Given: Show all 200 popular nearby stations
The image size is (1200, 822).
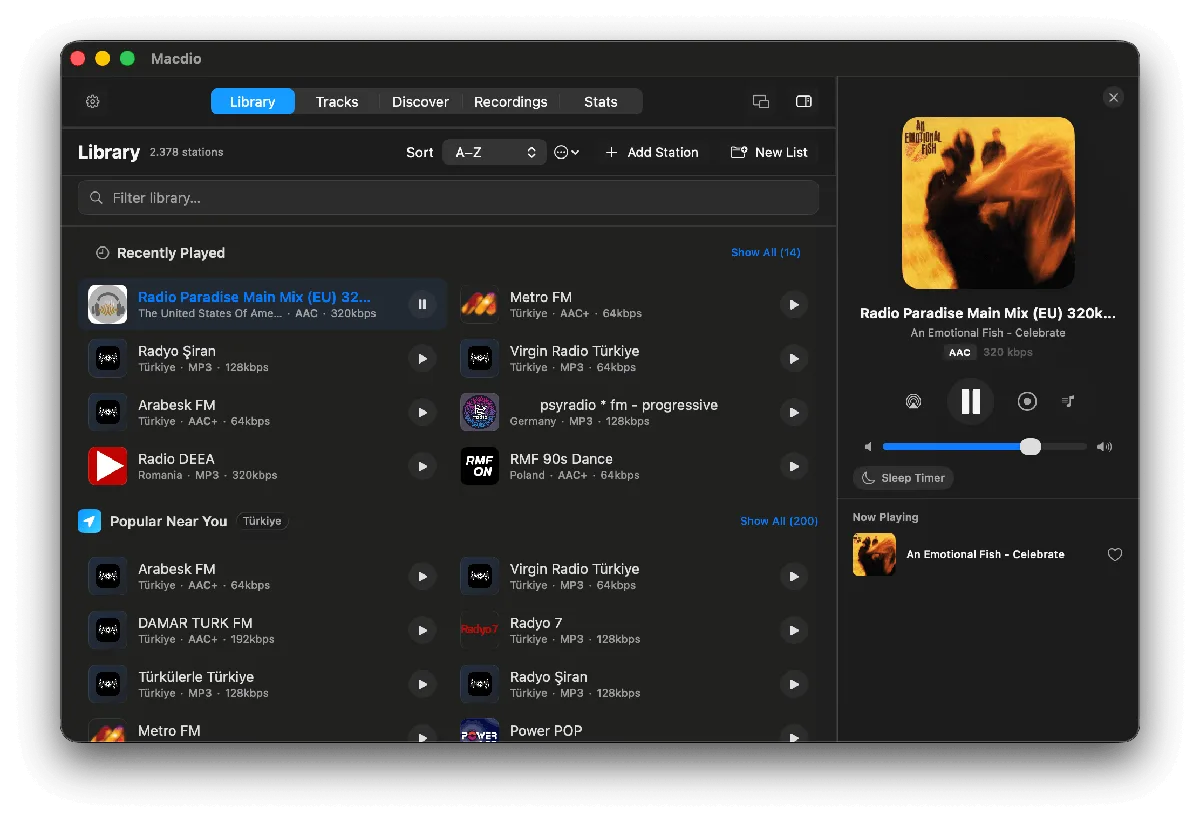Looking at the screenshot, I should pos(779,521).
